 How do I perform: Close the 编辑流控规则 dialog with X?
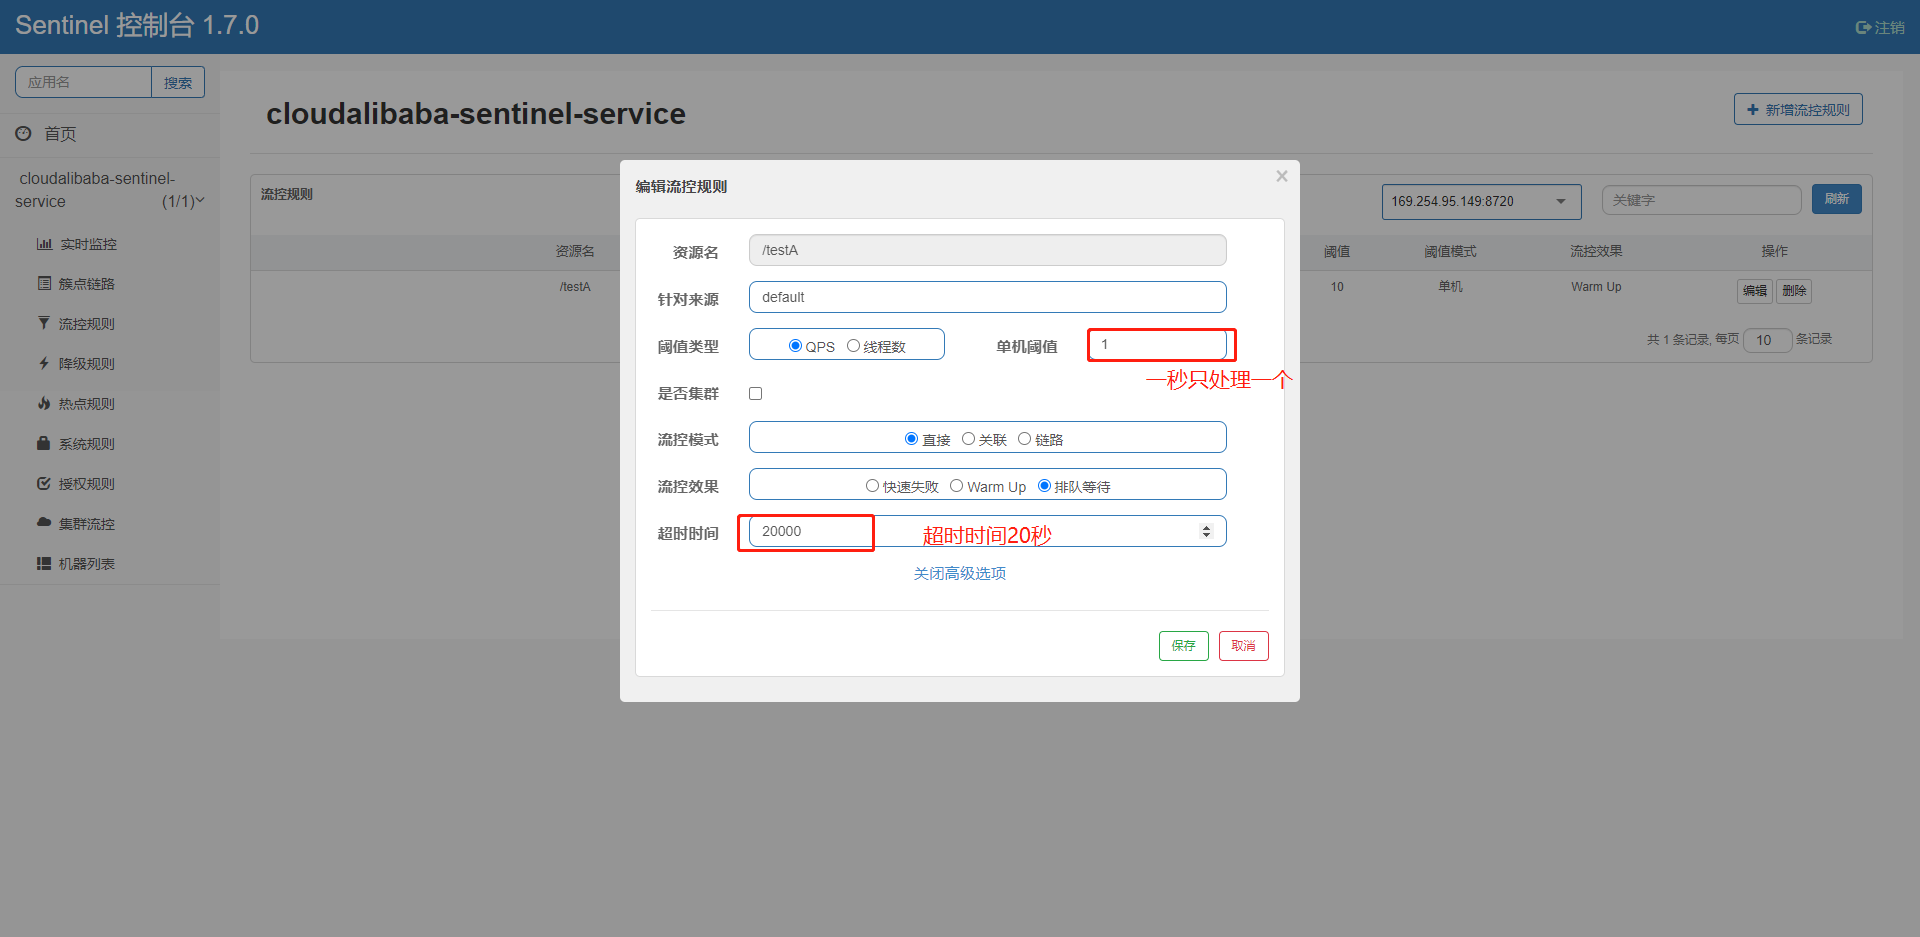tap(1281, 176)
